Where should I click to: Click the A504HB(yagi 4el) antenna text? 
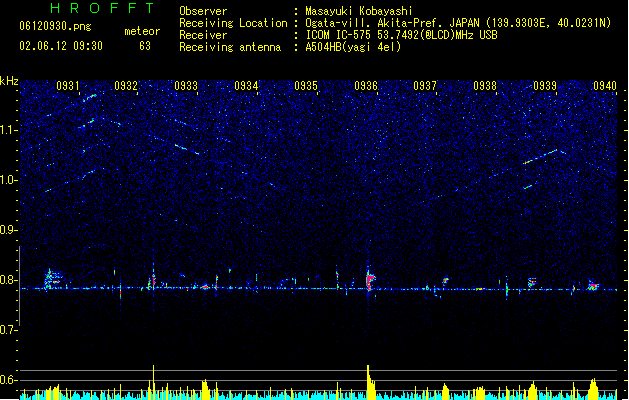[353, 47]
